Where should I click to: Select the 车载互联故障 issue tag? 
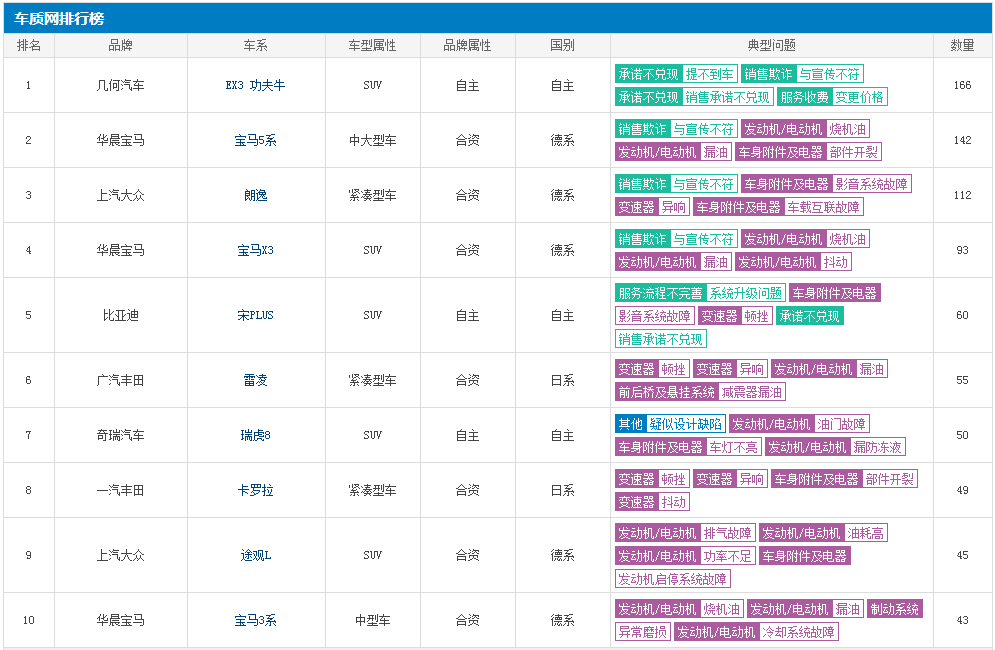[x=823, y=207]
